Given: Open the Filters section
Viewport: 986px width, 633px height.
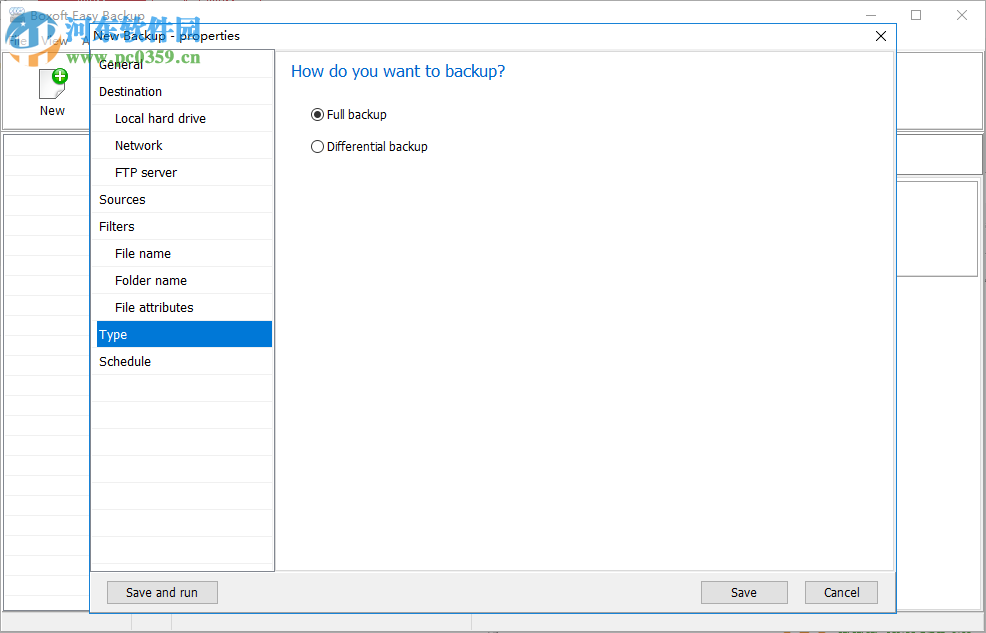Looking at the screenshot, I should (x=116, y=226).
